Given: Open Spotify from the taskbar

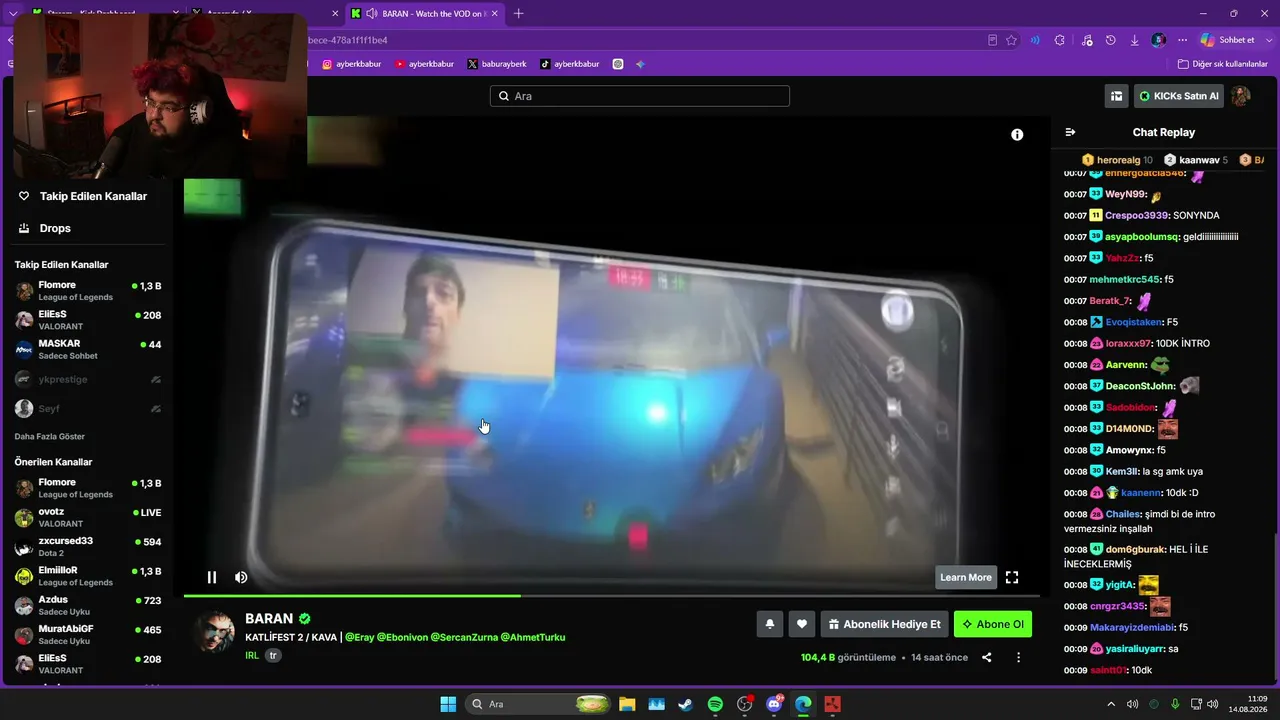Looking at the screenshot, I should pyautogui.click(x=716, y=704).
